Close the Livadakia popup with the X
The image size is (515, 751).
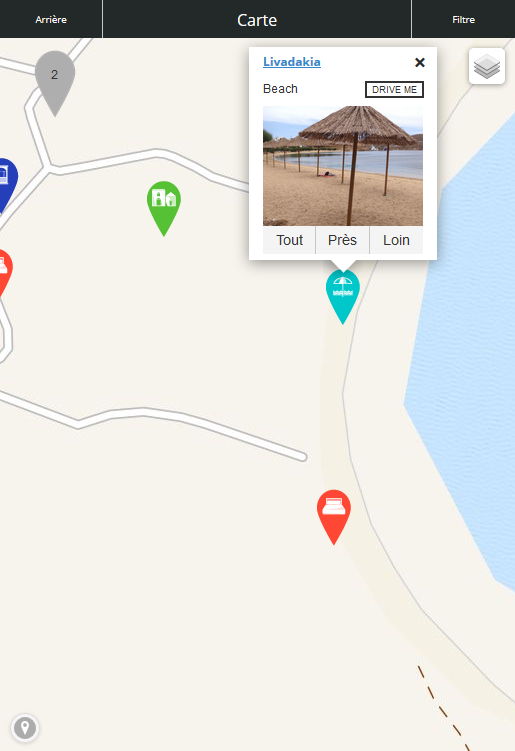pos(420,62)
